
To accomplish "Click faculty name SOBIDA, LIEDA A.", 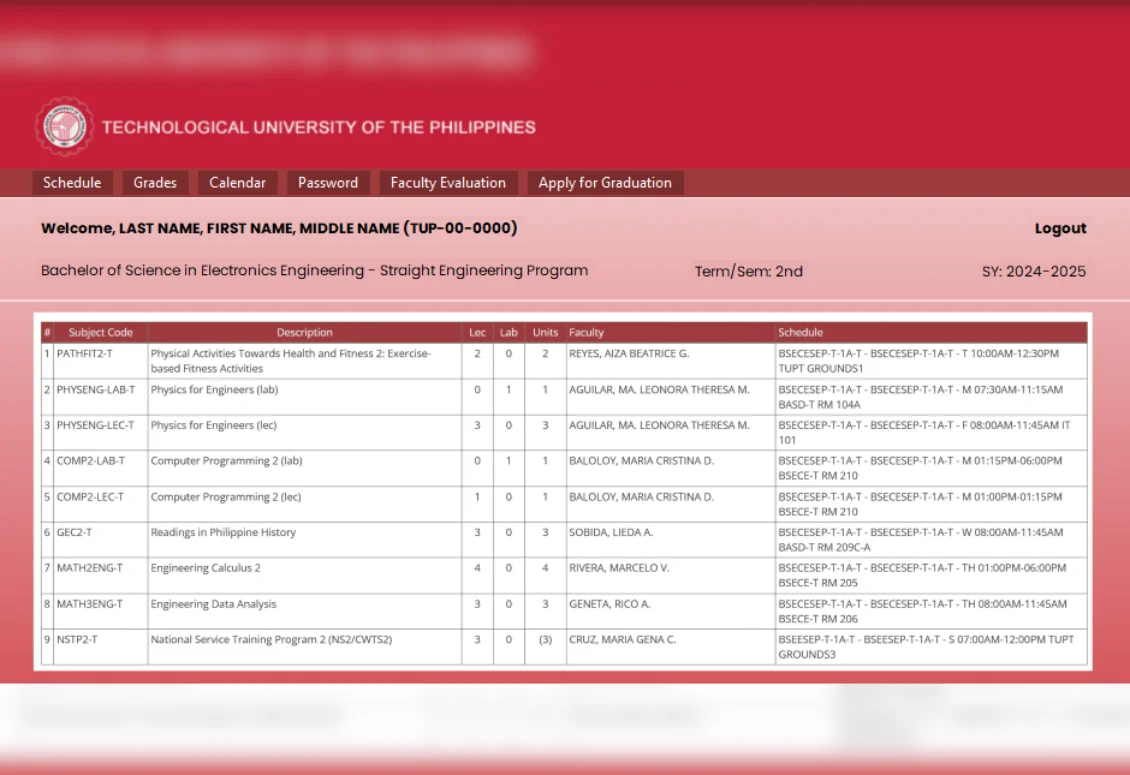I will point(610,532).
